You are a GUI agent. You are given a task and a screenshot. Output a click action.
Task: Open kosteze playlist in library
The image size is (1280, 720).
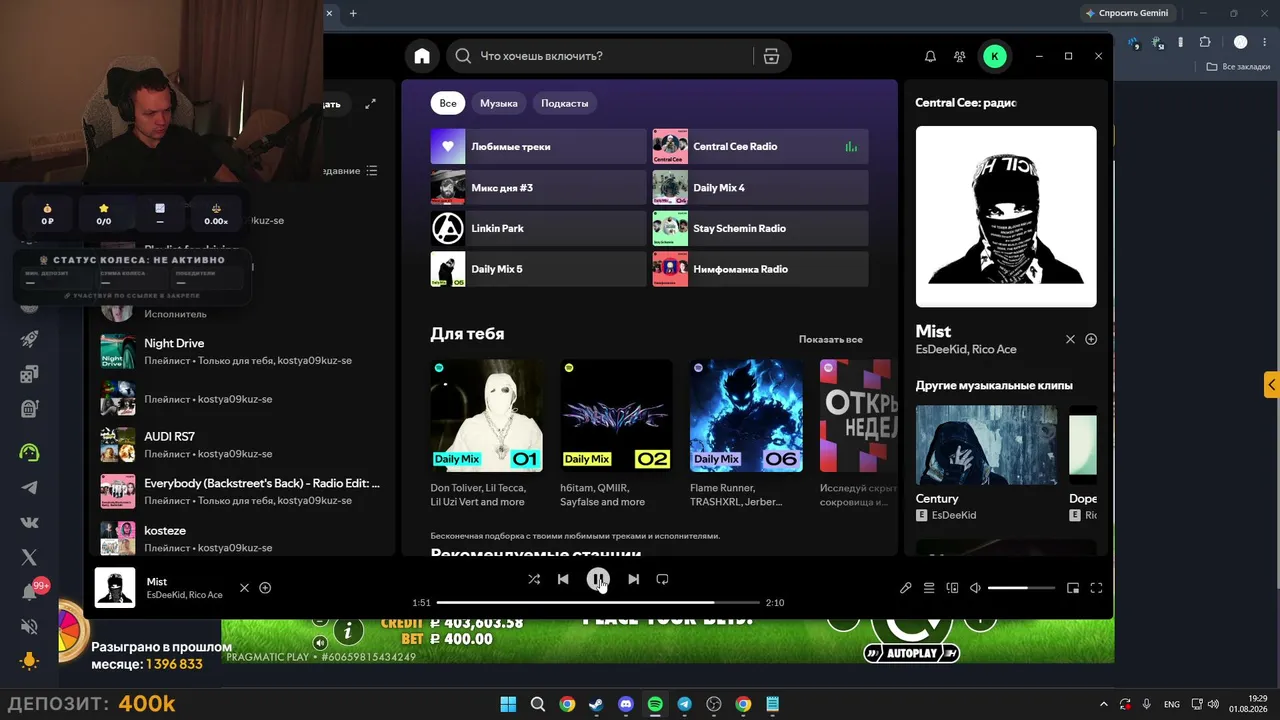tap(240, 538)
